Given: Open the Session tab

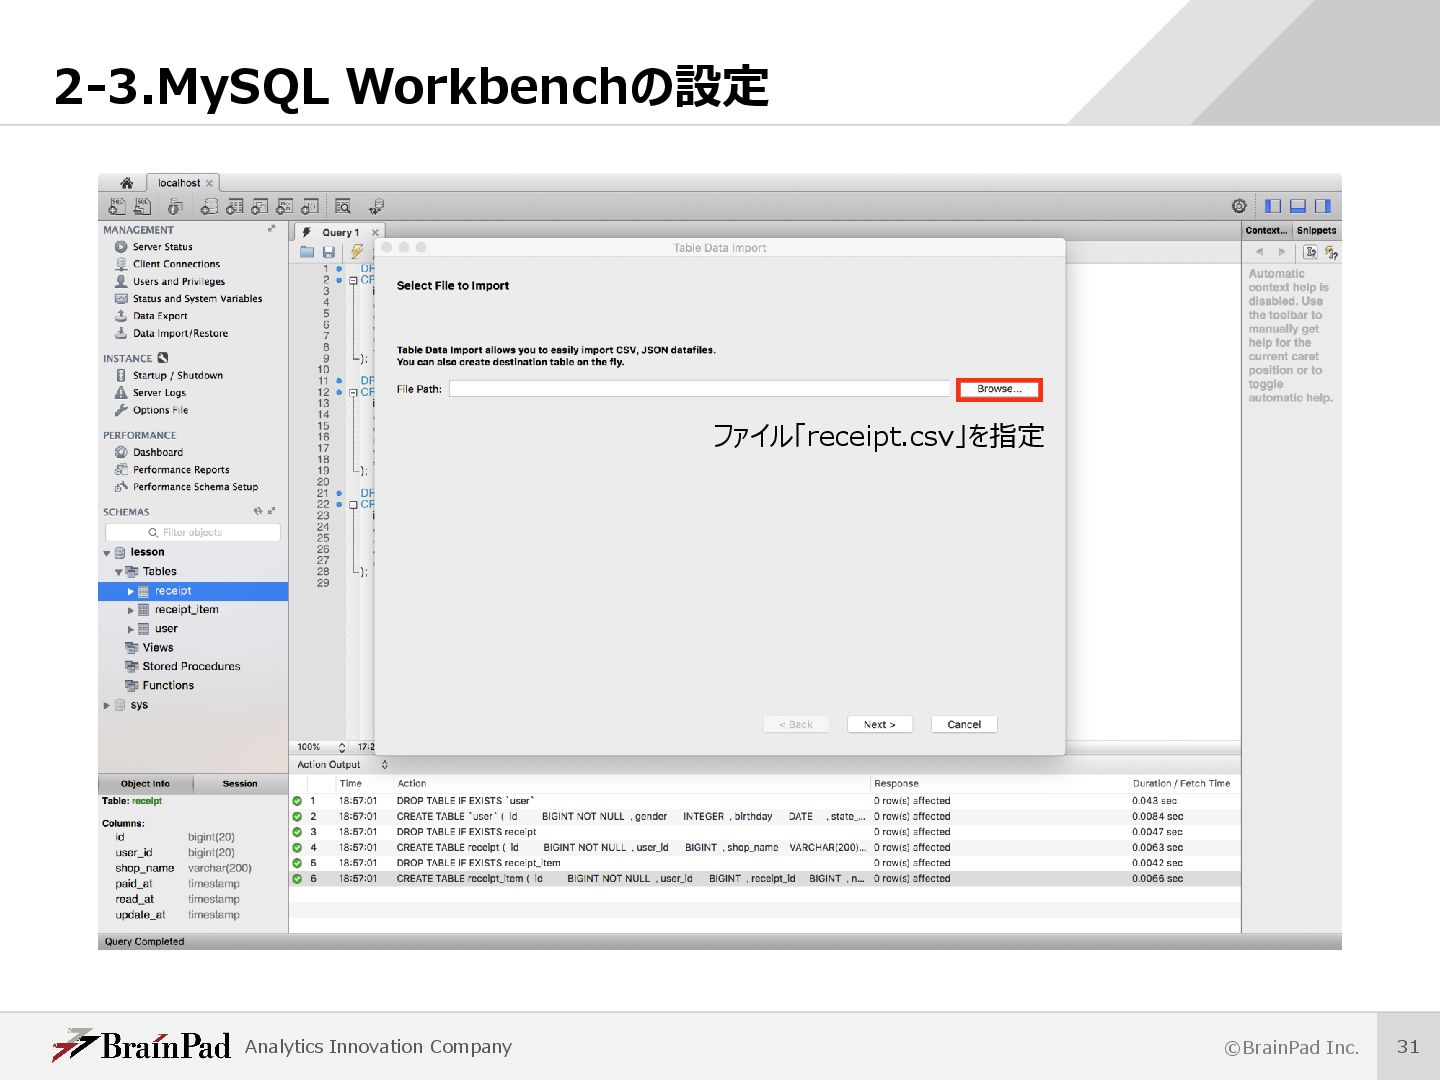Looking at the screenshot, I should click(240, 784).
